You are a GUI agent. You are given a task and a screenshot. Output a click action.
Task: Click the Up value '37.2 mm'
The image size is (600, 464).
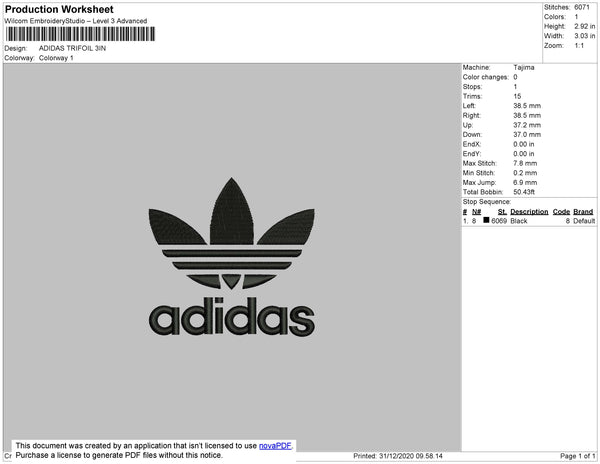tap(527, 125)
